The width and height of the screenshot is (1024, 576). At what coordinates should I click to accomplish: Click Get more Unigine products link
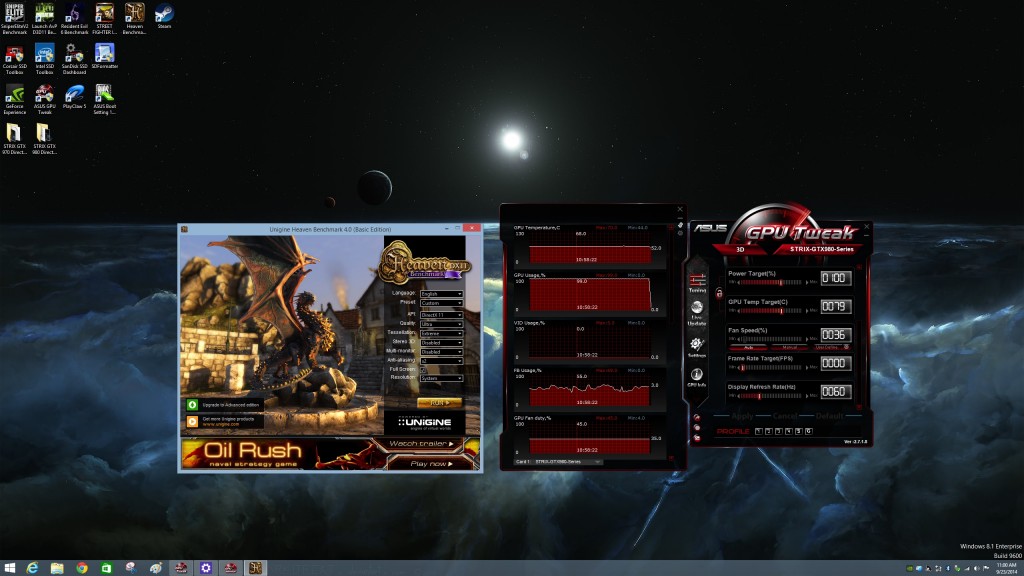click(225, 422)
